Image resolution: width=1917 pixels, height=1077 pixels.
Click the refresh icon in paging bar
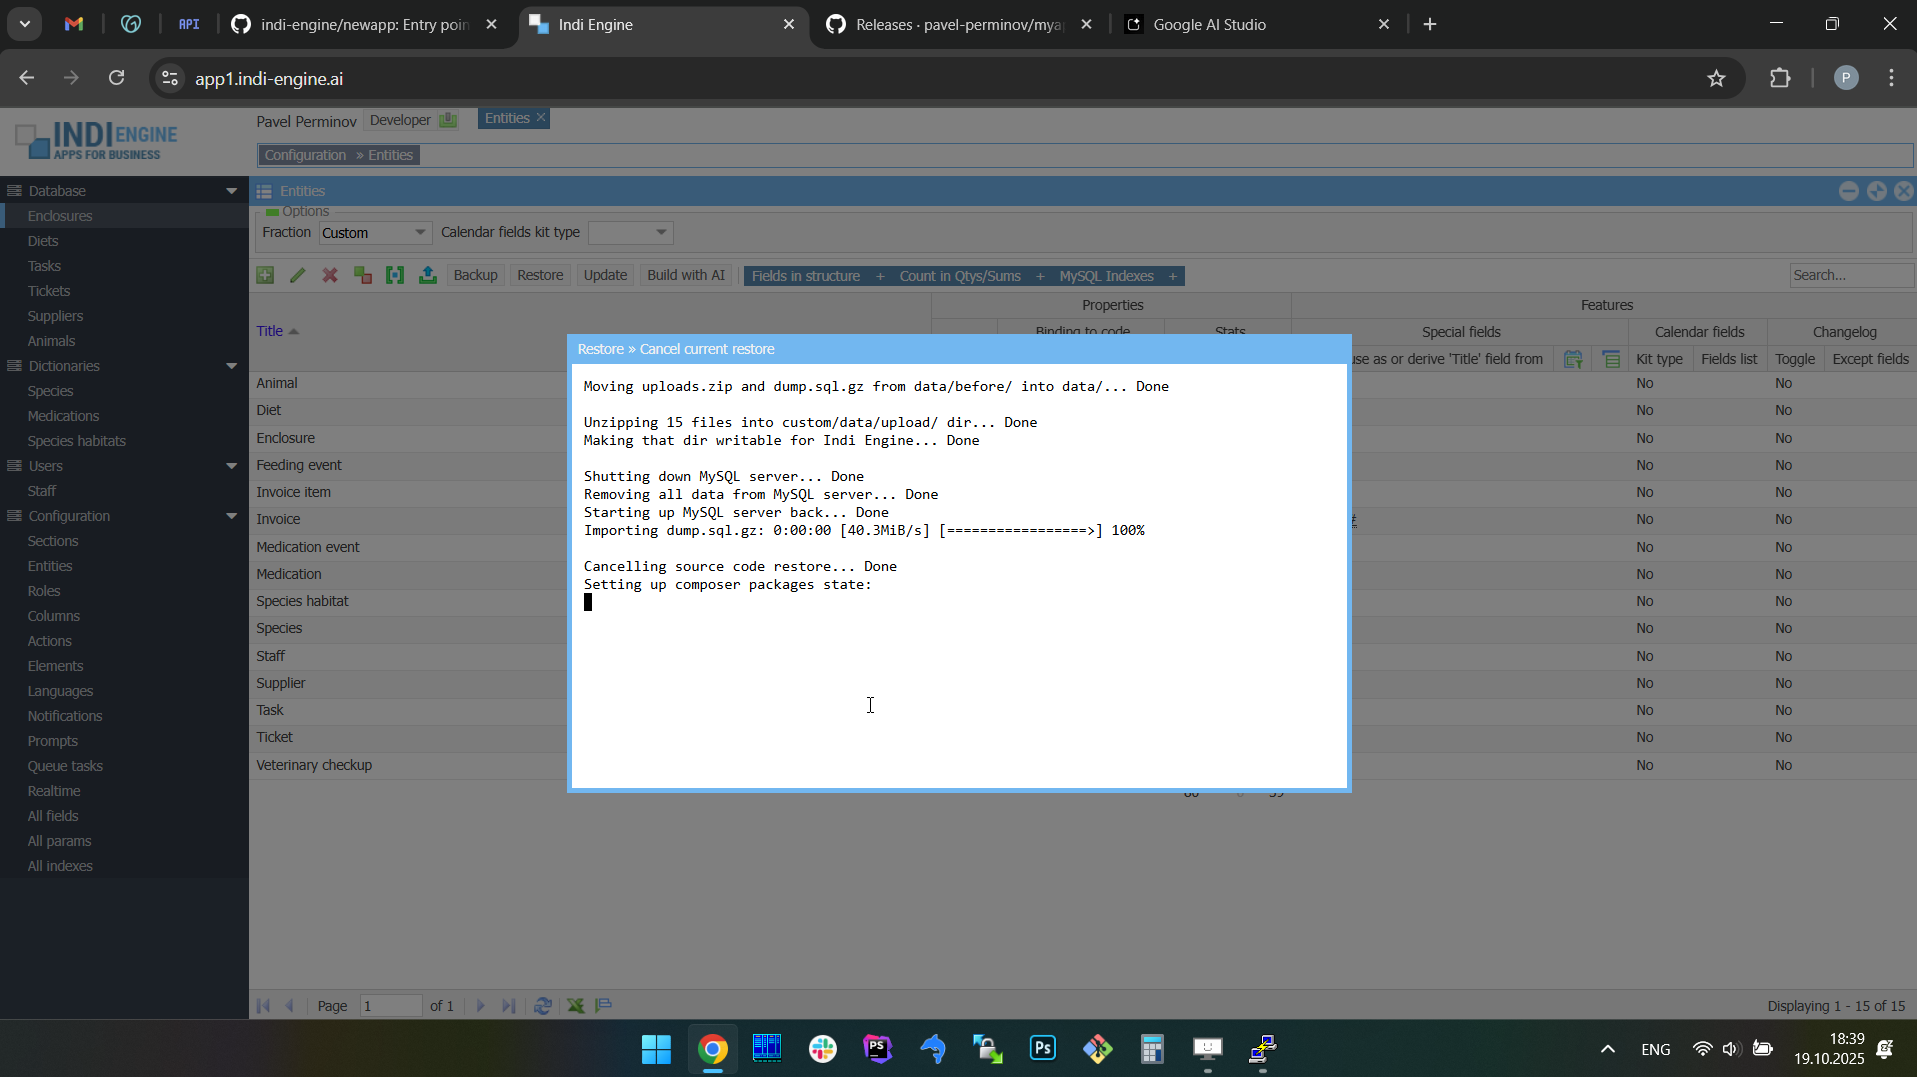(x=543, y=1006)
